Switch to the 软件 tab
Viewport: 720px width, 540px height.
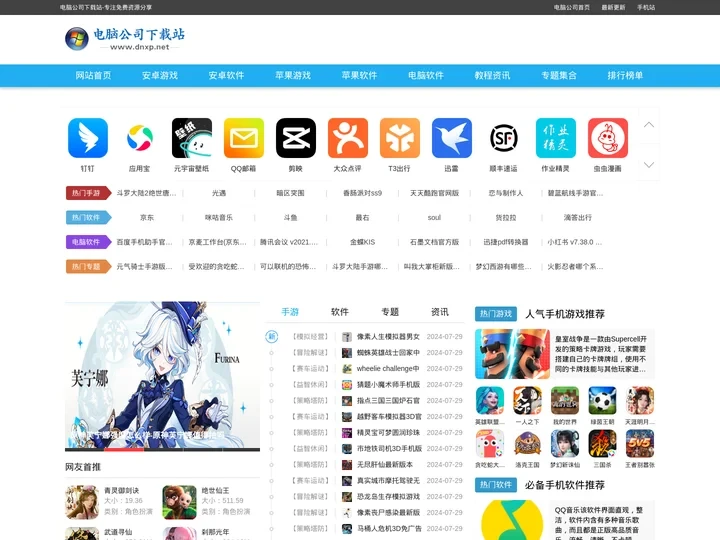tap(340, 312)
